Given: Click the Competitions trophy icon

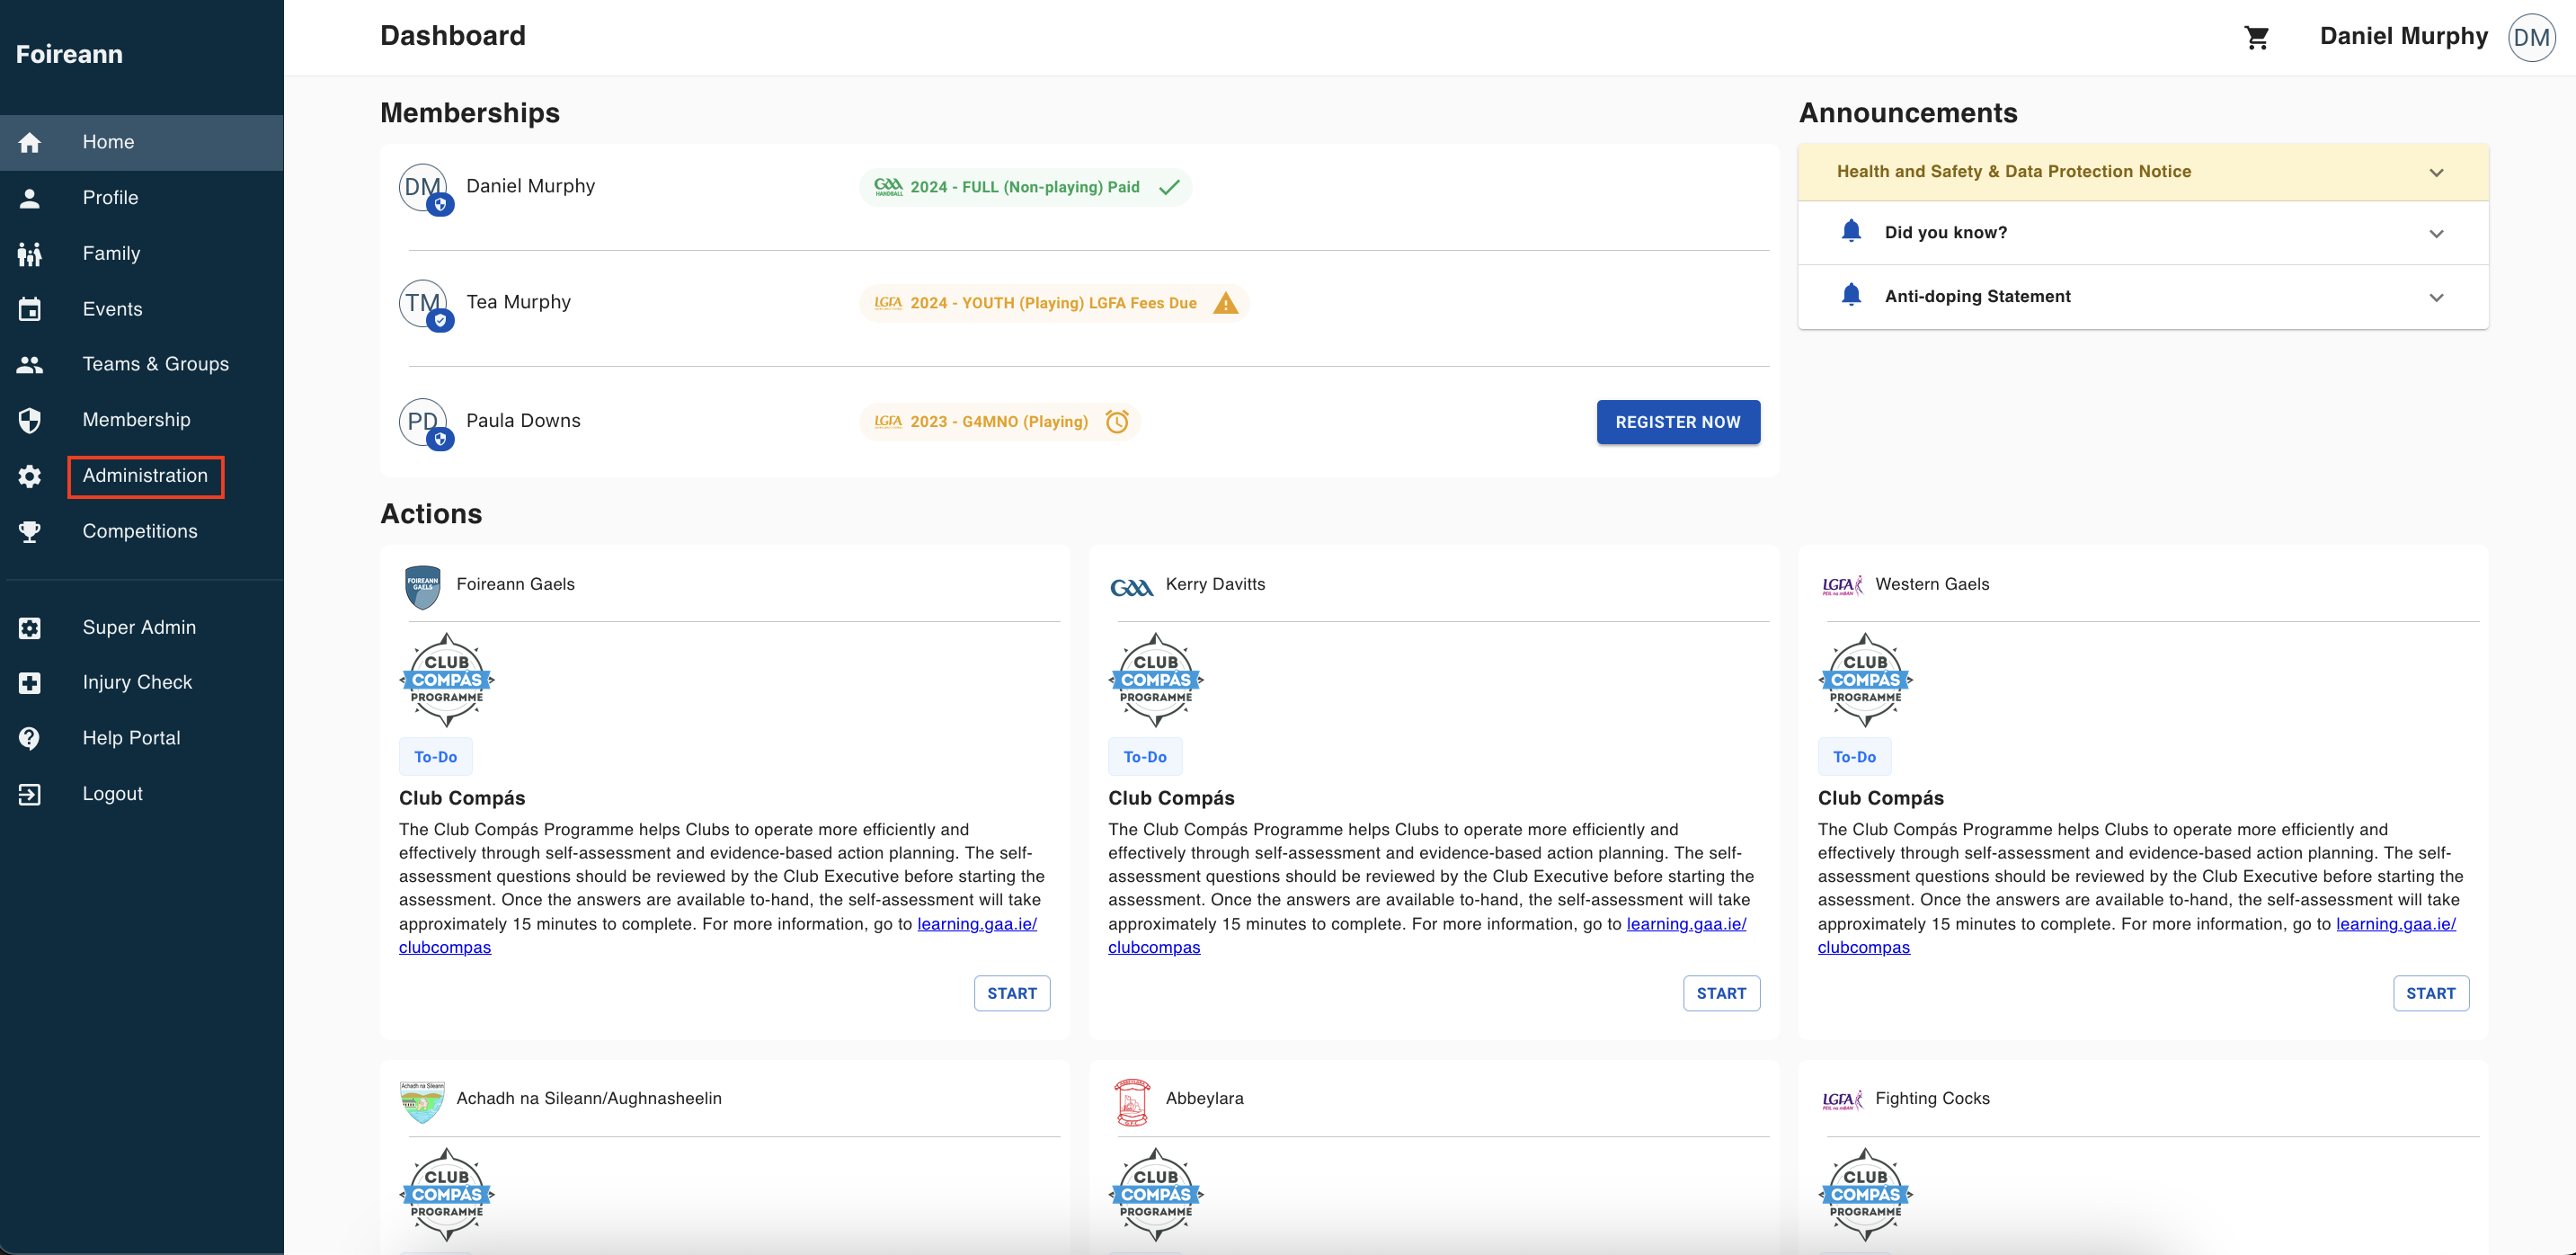Looking at the screenshot, I should [x=30, y=532].
